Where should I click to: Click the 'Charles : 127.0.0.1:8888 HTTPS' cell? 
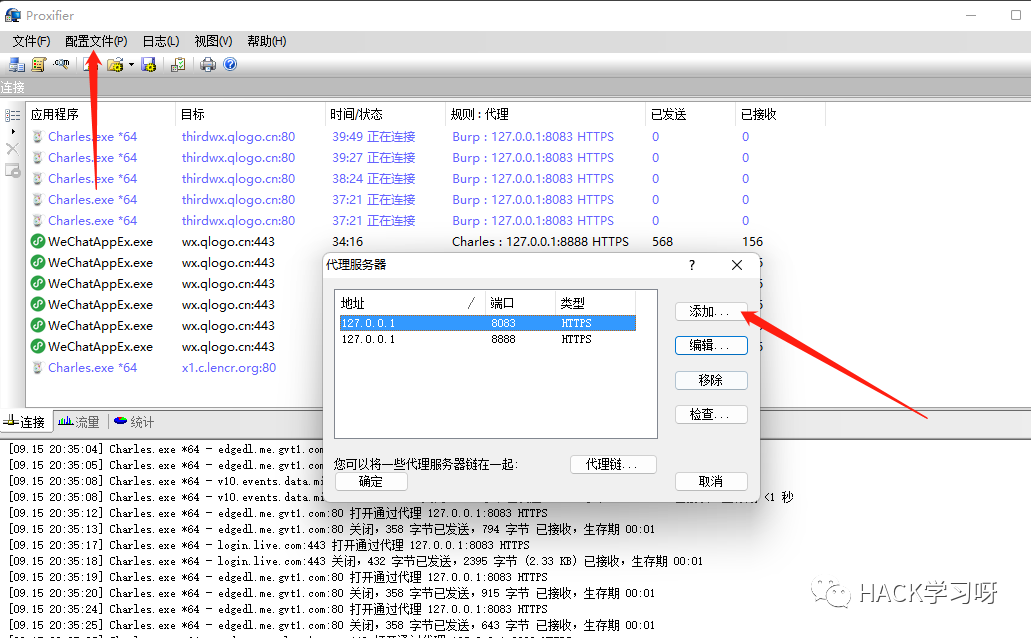click(540, 241)
